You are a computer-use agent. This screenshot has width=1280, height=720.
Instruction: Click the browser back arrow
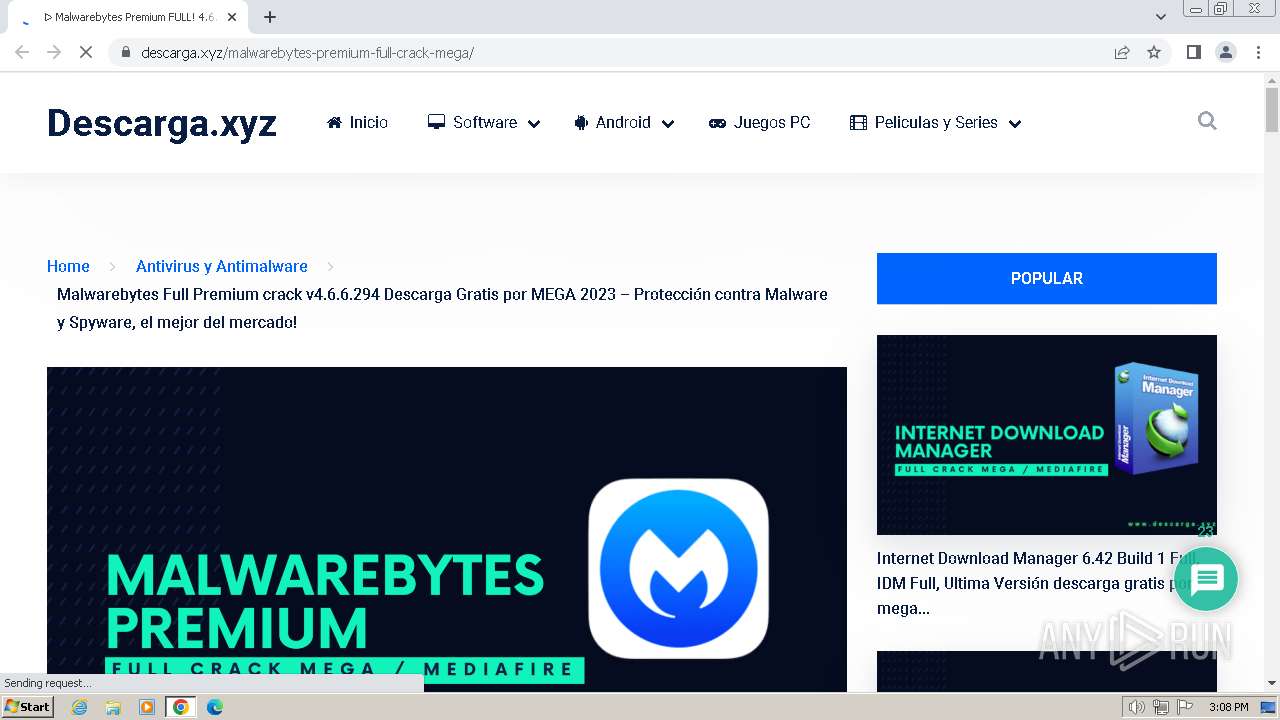(22, 52)
